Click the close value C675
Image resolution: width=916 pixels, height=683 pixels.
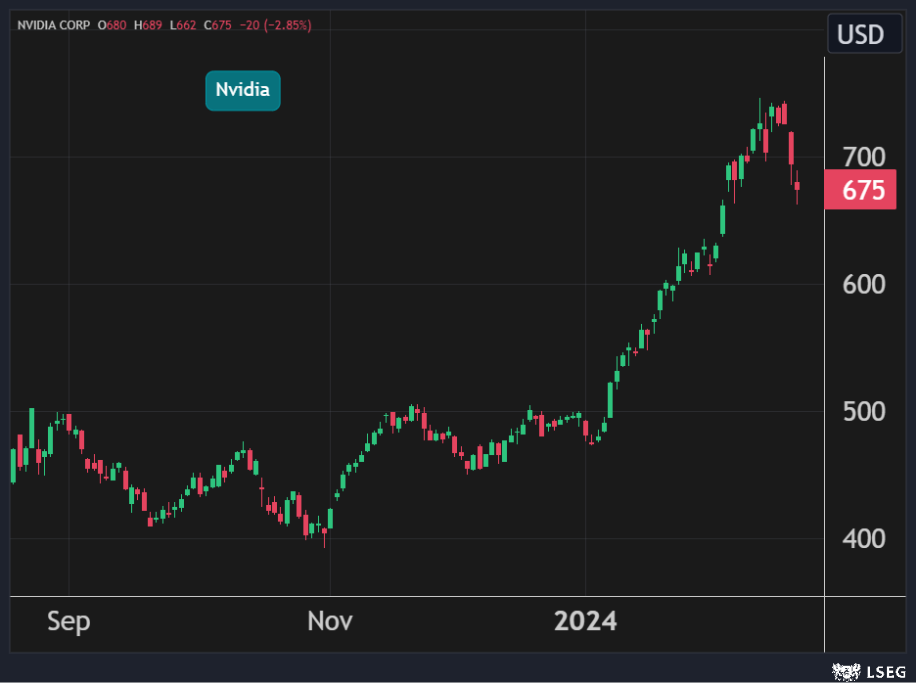[x=217, y=25]
